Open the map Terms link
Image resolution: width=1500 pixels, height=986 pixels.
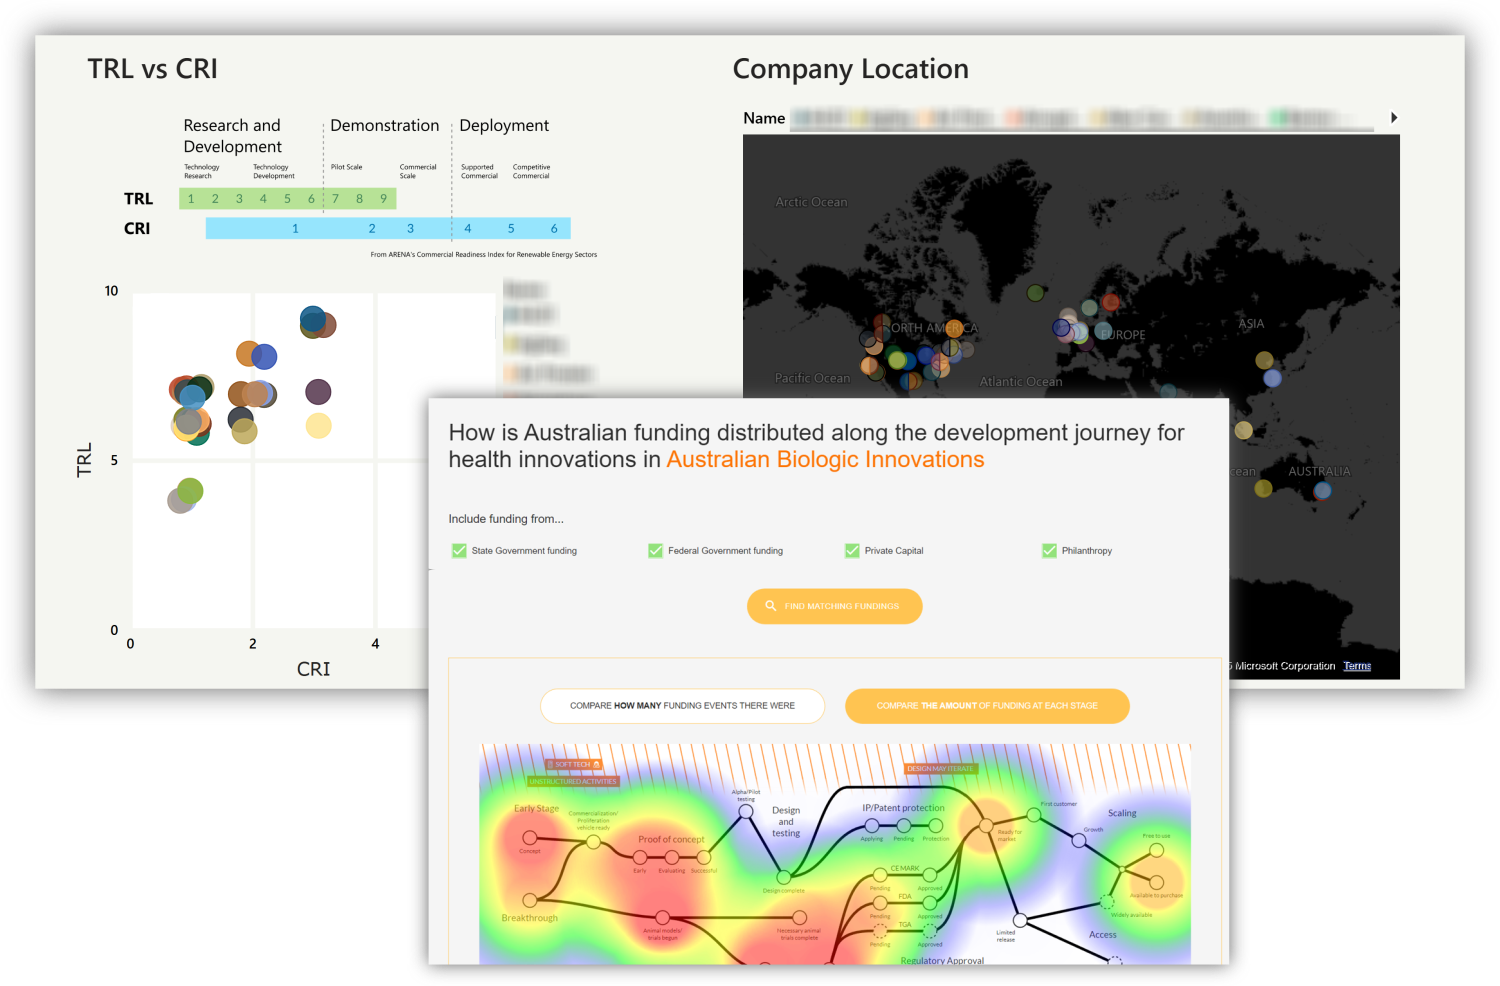coord(1357,666)
